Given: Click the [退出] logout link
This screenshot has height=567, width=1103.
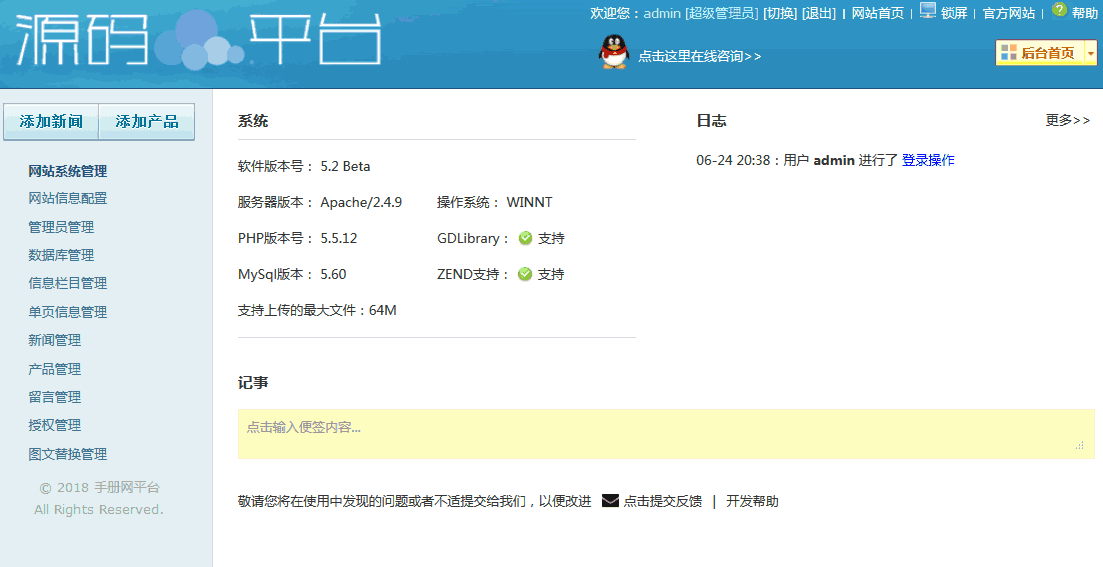Looking at the screenshot, I should coord(819,13).
